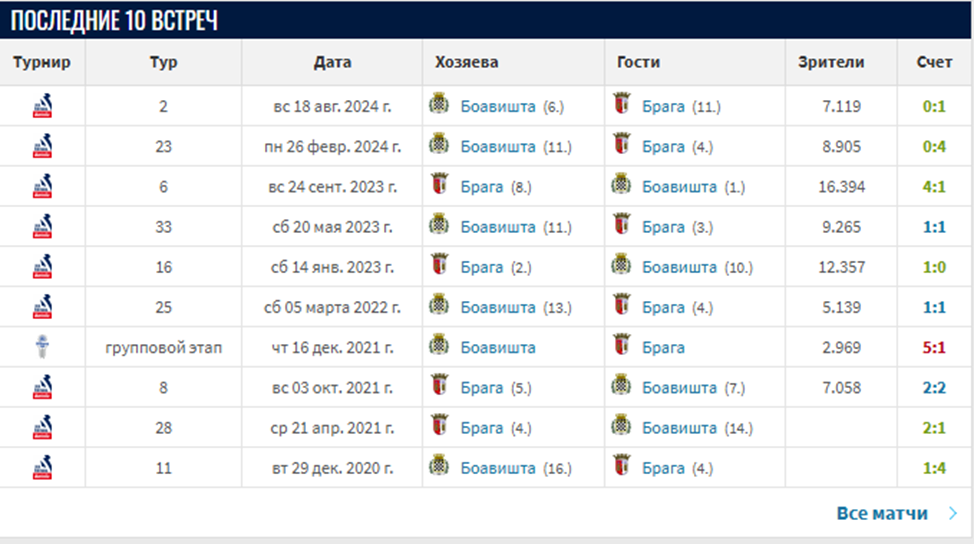This screenshot has height=544, width=974.
Task: Click Boavista crest in 14 Jan 2023 row
Action: pos(621,267)
